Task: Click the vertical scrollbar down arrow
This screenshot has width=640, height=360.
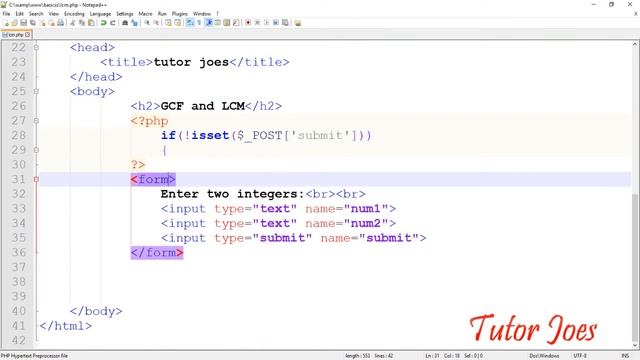Action: coord(636,345)
